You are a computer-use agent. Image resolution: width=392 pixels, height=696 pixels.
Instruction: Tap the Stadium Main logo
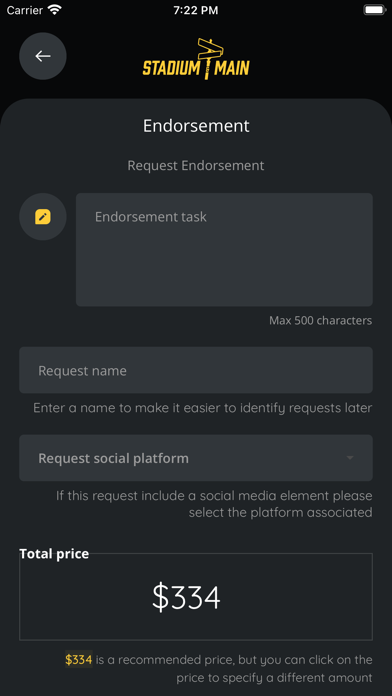click(196, 59)
